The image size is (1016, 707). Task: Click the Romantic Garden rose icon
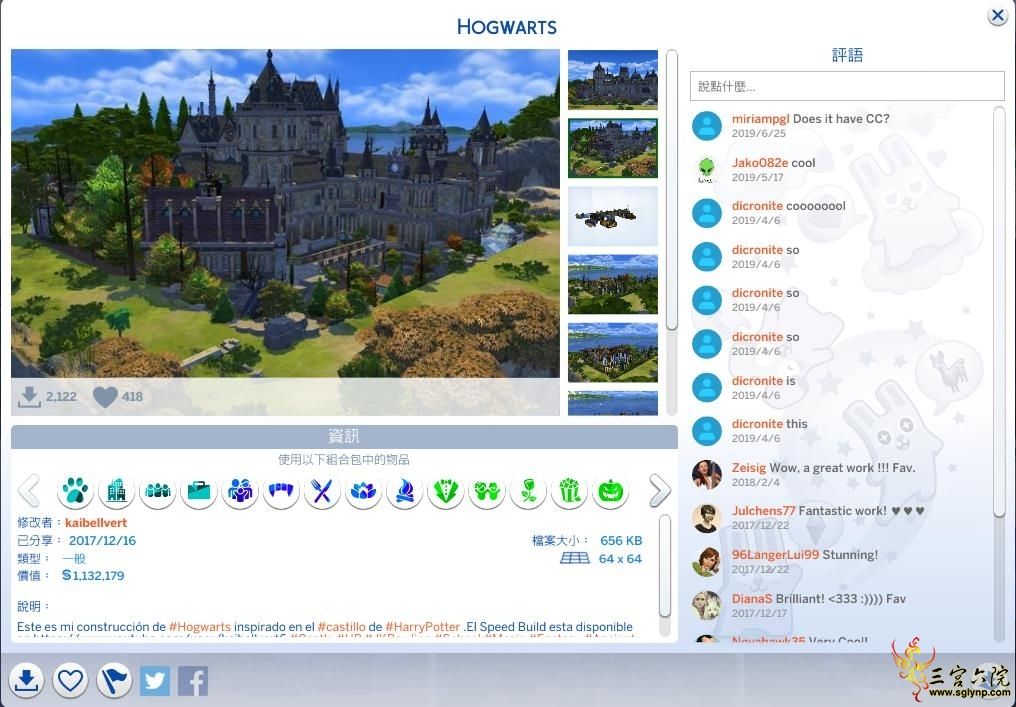coord(528,491)
